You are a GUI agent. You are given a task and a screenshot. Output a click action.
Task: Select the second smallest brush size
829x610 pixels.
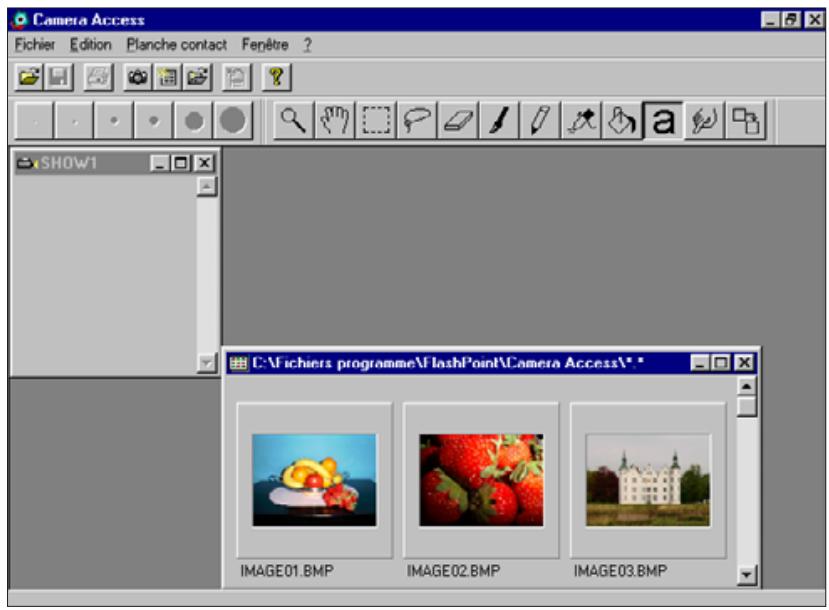click(x=74, y=121)
